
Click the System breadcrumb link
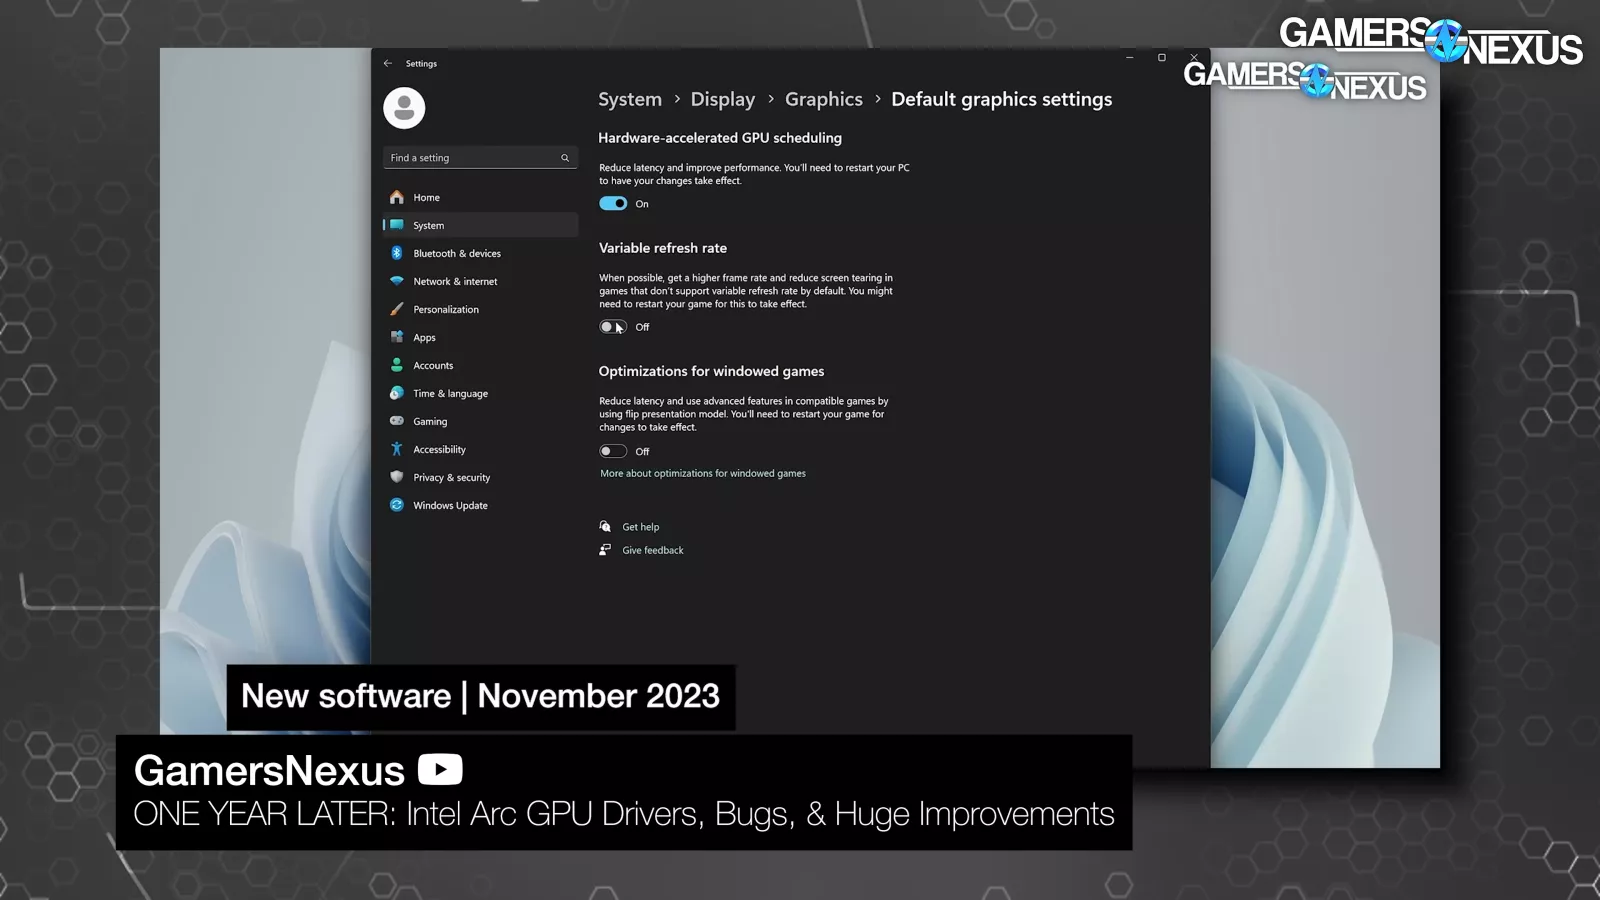tap(630, 99)
